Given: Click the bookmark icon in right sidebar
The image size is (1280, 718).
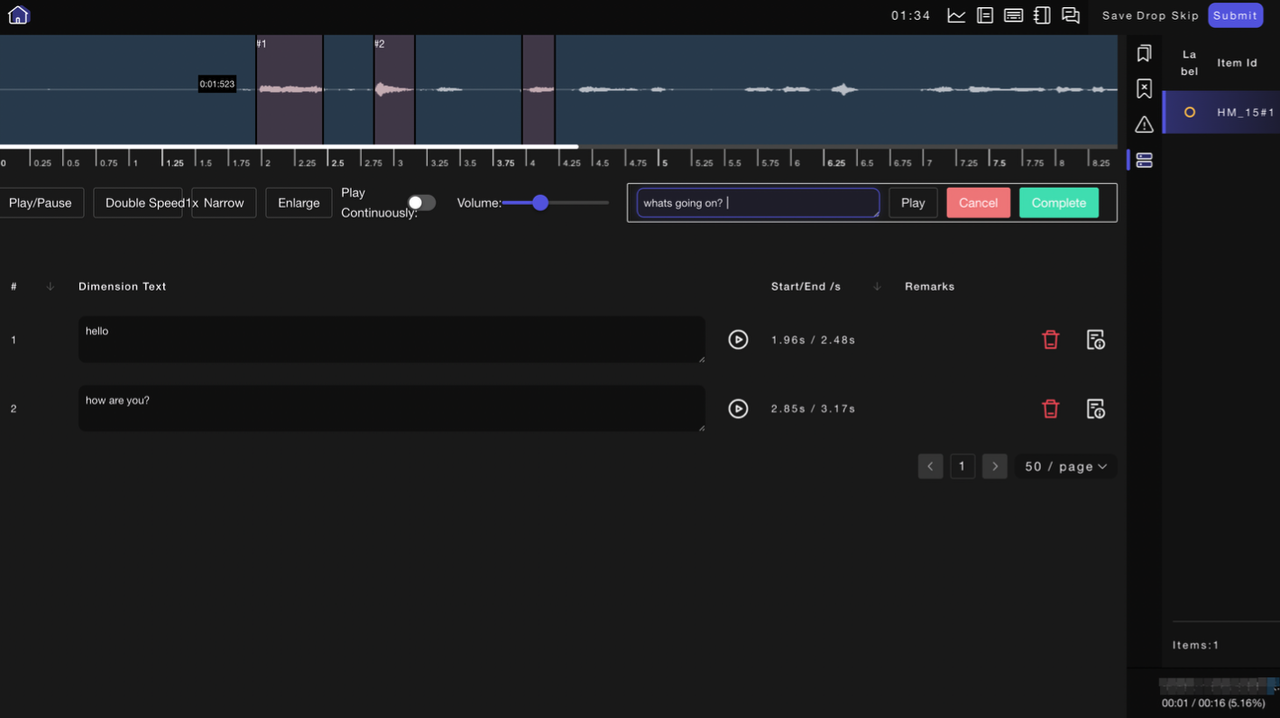Looking at the screenshot, I should point(1144,54).
